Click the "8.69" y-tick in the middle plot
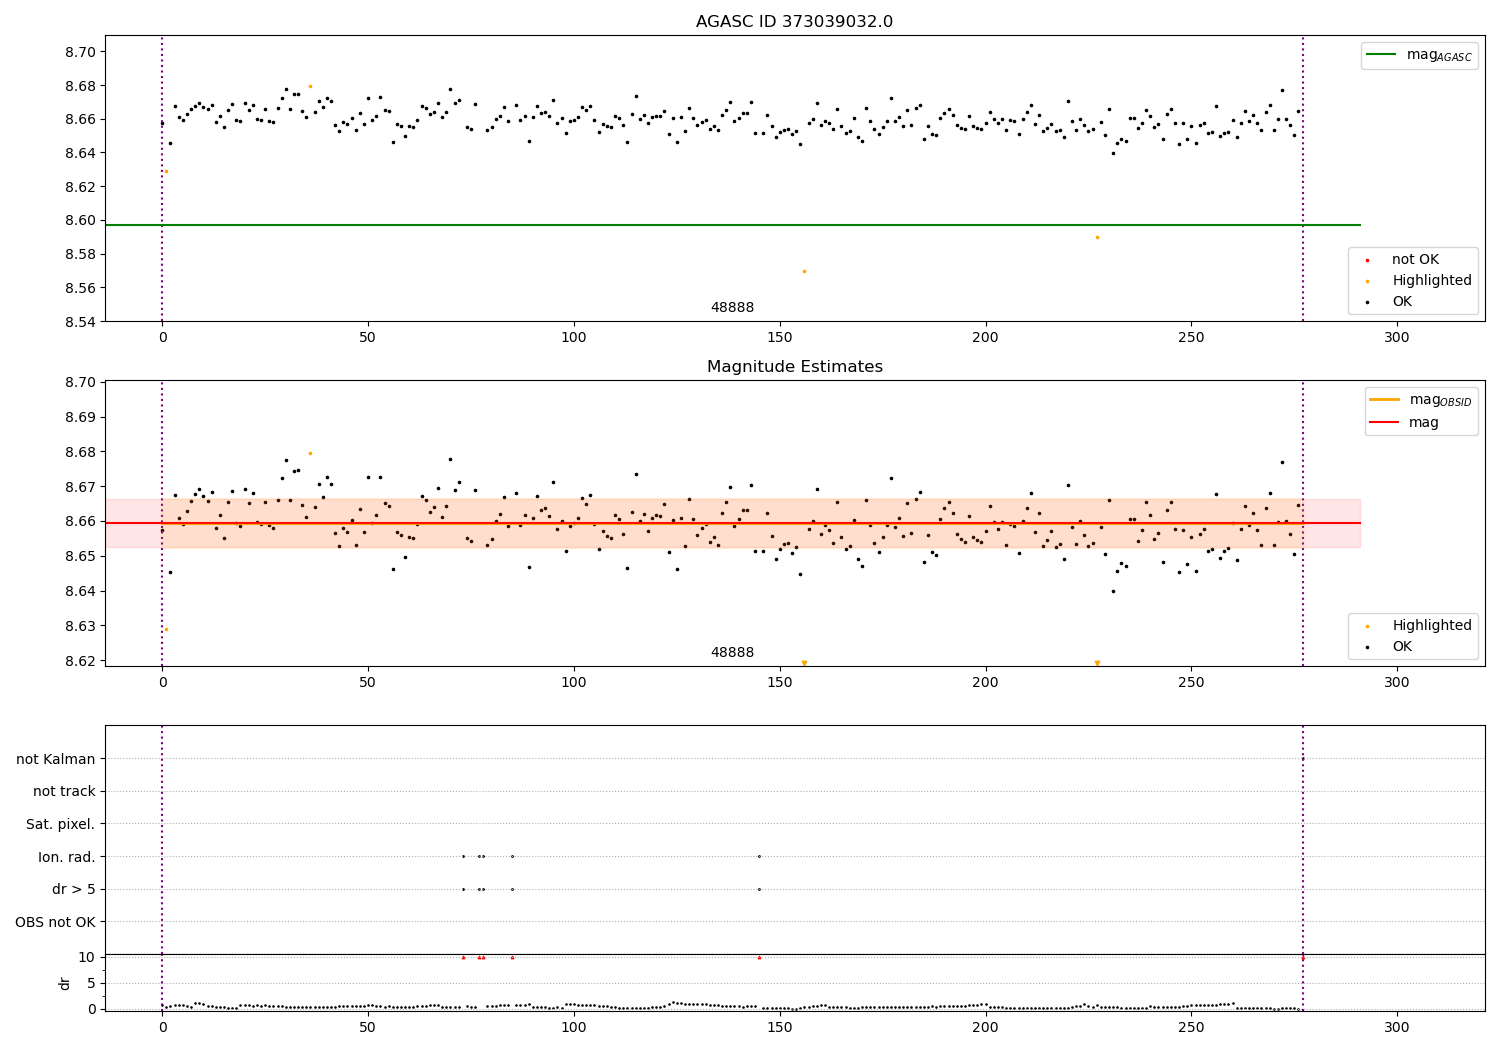1500x1050 pixels. click(x=80, y=417)
